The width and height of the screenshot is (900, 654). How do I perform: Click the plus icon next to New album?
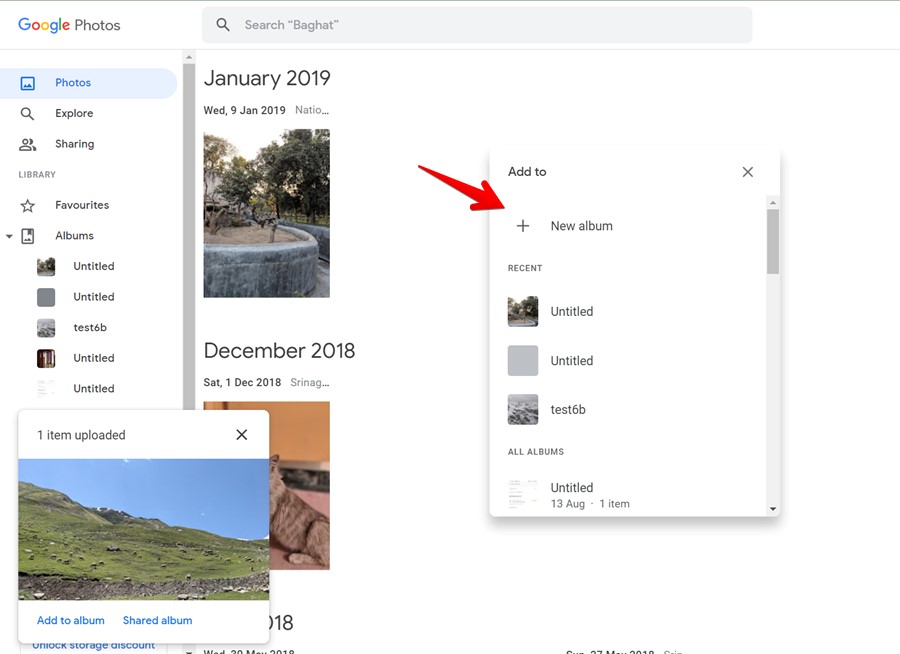(x=523, y=226)
